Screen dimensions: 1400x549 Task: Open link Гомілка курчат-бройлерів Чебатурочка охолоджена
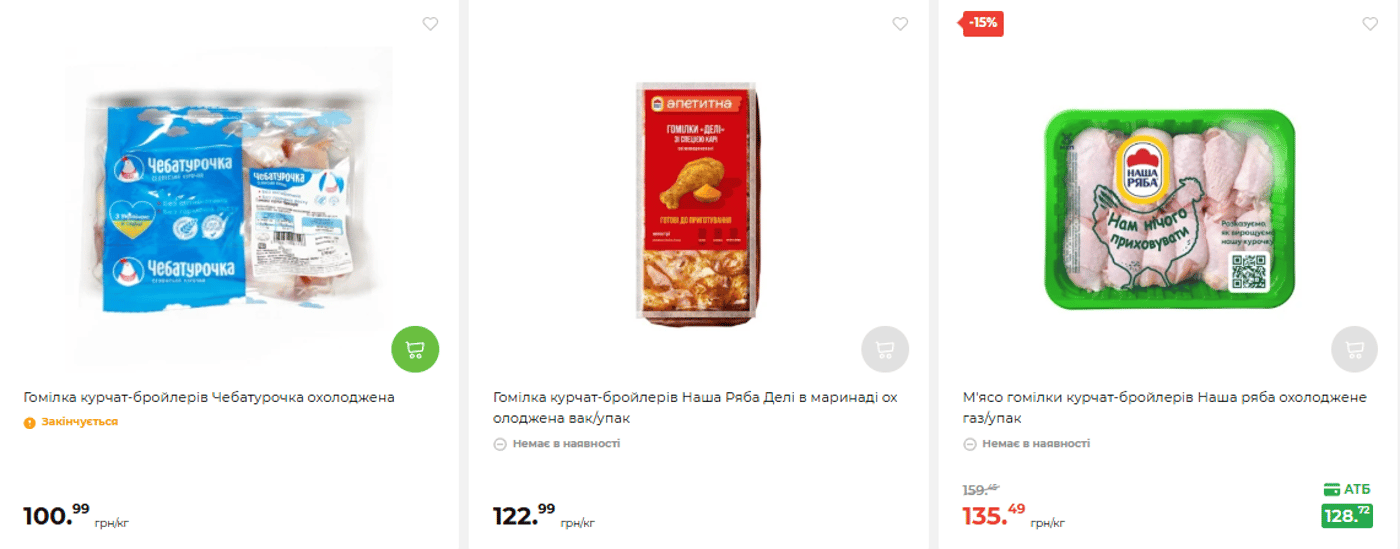209,397
